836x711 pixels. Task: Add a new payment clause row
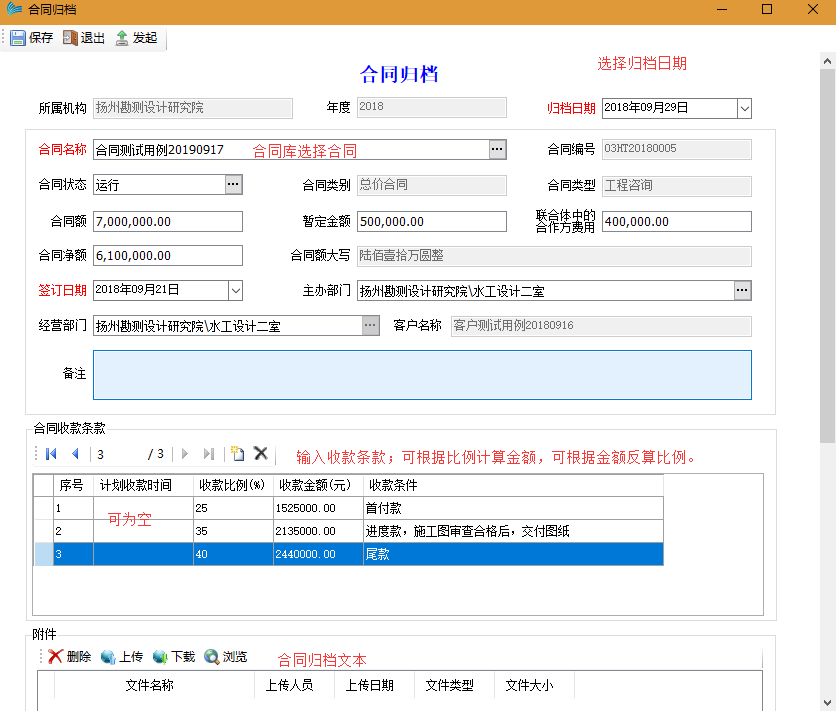pos(237,454)
